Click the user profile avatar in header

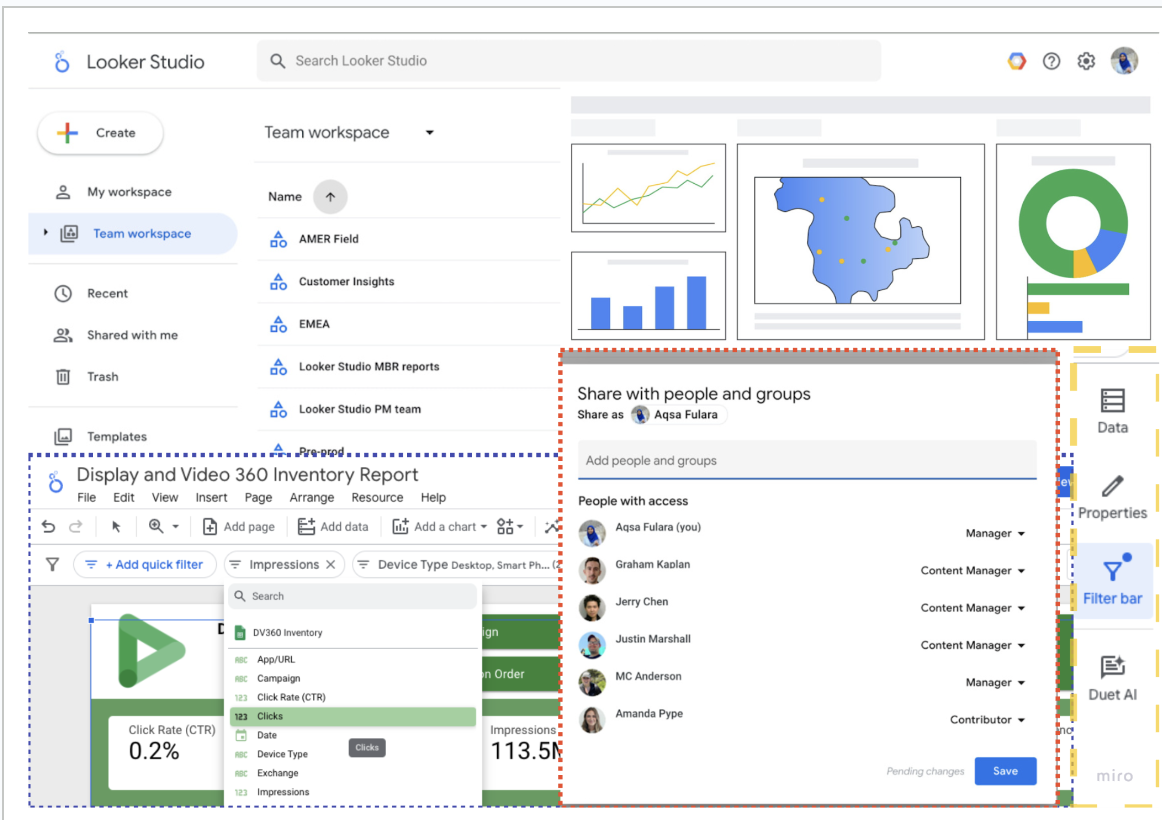click(x=1123, y=61)
